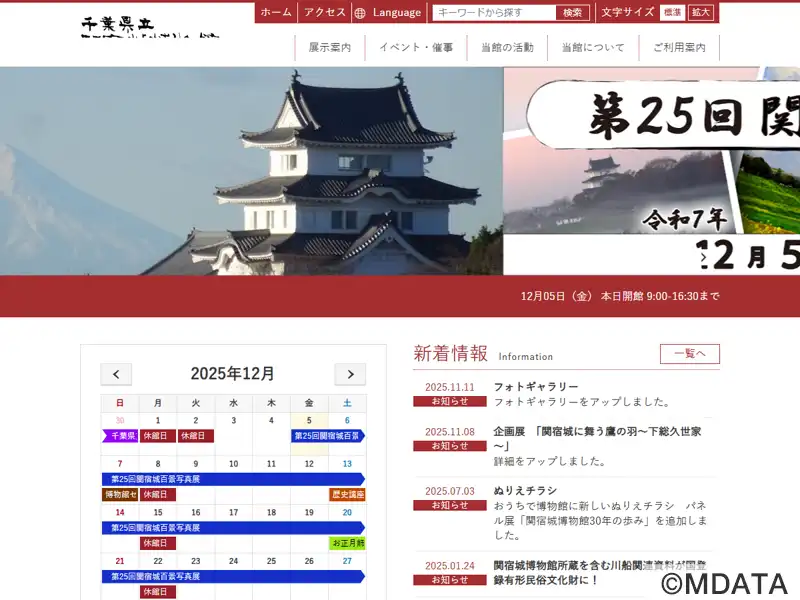
Task: Open the 当館について menu item
Action: (x=592, y=47)
